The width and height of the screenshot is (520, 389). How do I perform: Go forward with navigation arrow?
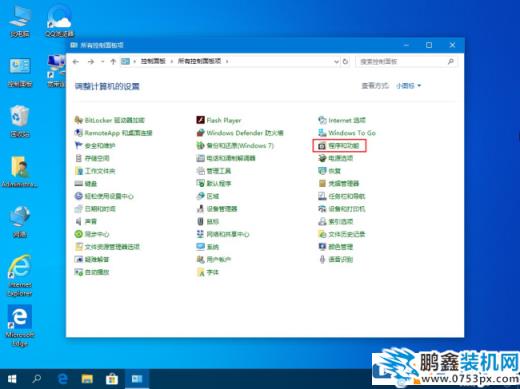[x=91, y=61]
